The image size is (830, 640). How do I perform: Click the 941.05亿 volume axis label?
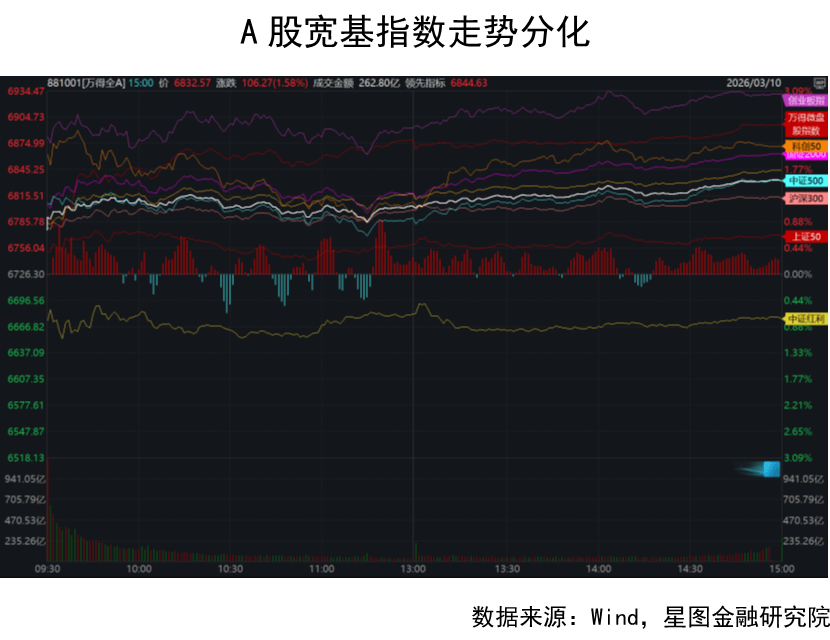(25, 479)
